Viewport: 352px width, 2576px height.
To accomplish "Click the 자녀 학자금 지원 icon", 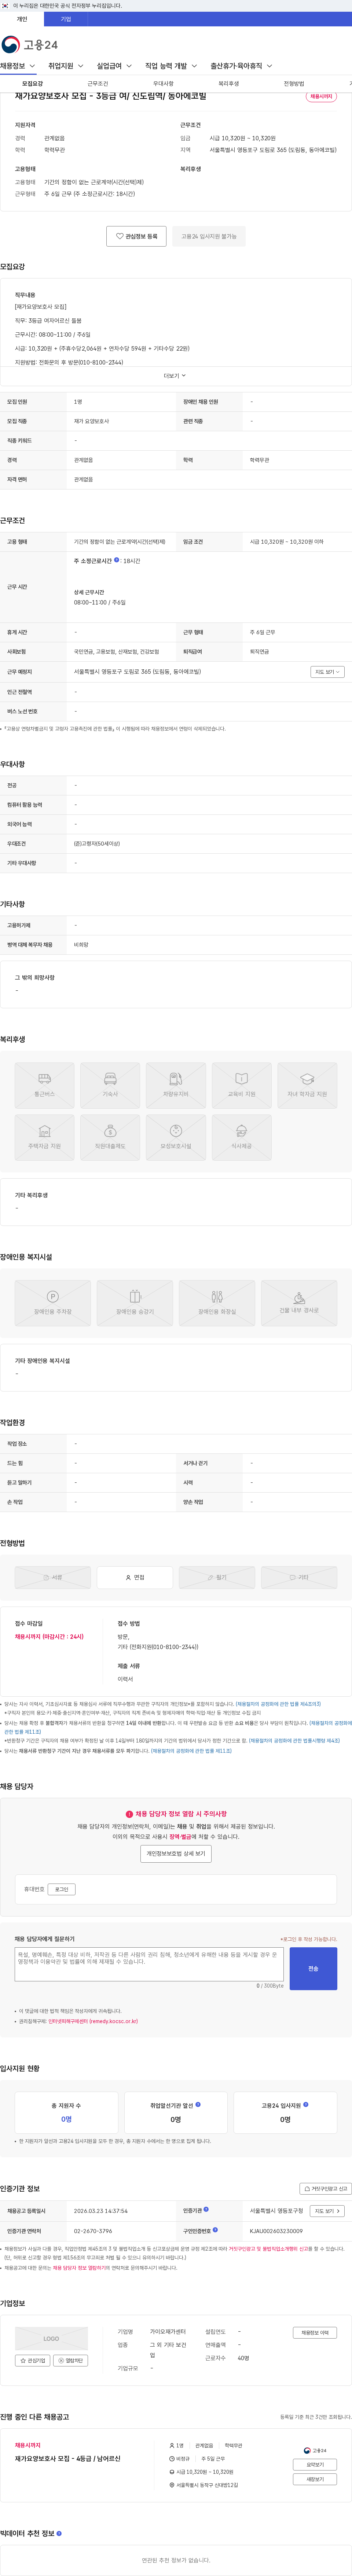I will coord(307,1084).
